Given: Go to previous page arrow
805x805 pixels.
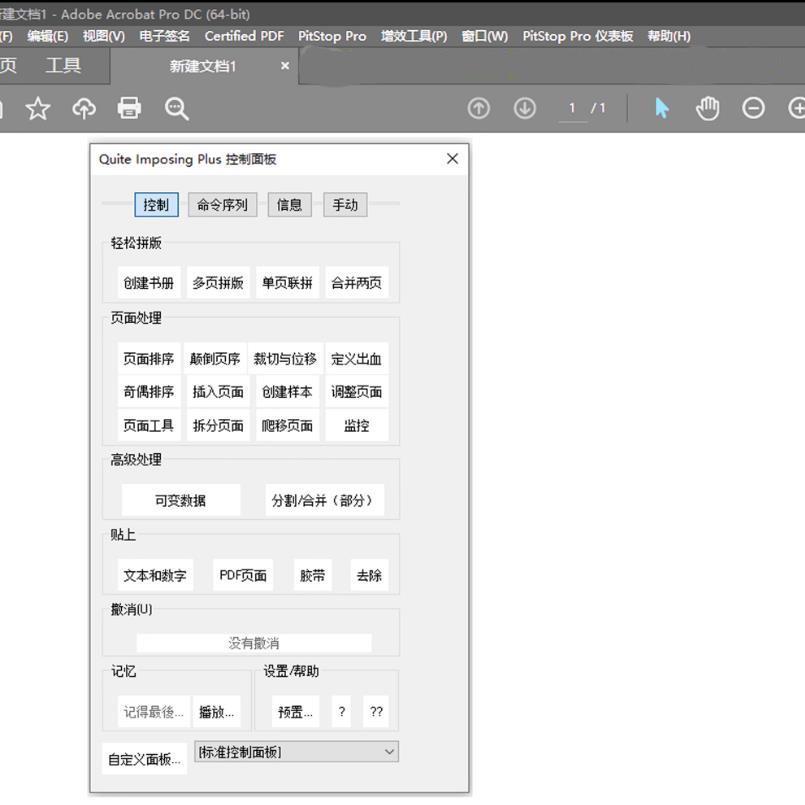Looking at the screenshot, I should [479, 108].
